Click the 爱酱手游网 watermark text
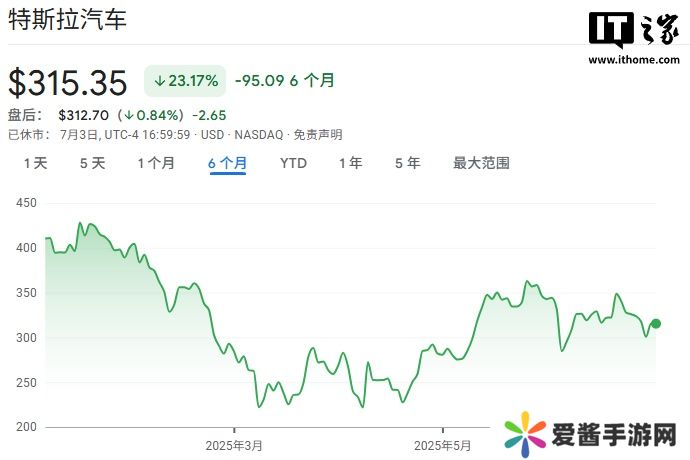This screenshot has height=460, width=690. click(x=614, y=434)
